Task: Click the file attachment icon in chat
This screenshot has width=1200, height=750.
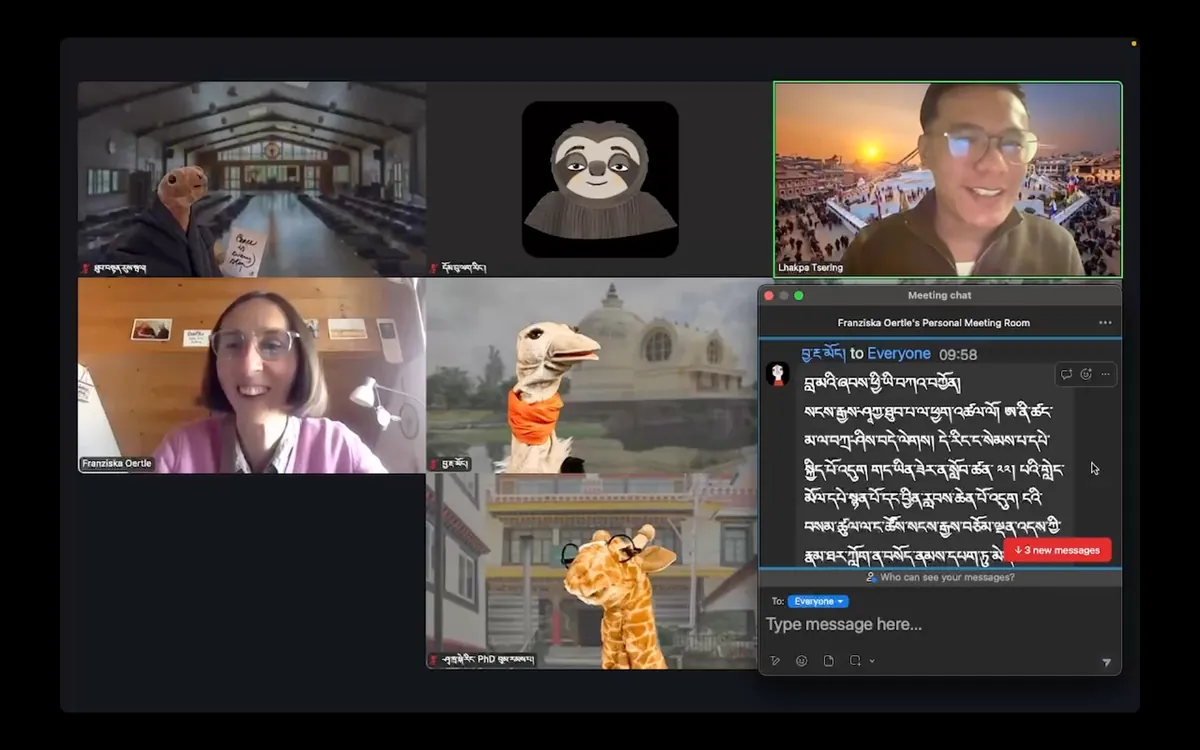Action: 828,661
